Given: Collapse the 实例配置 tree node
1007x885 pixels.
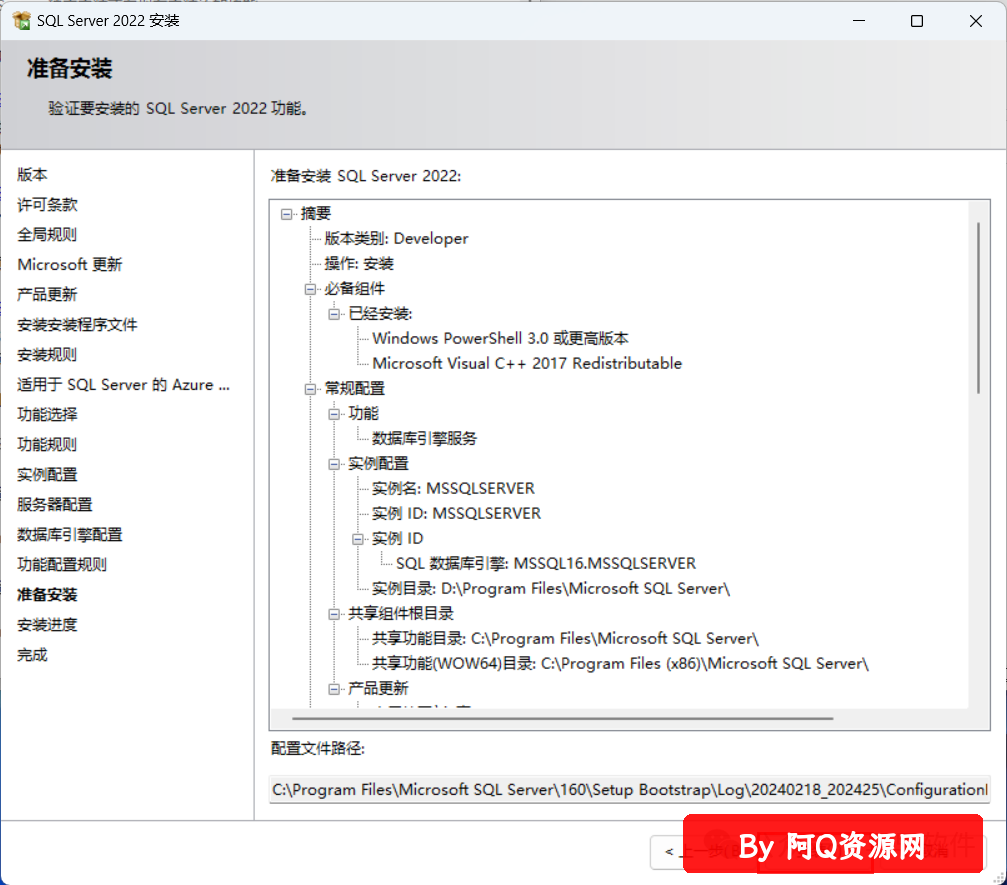Looking at the screenshot, I should coord(334,464).
